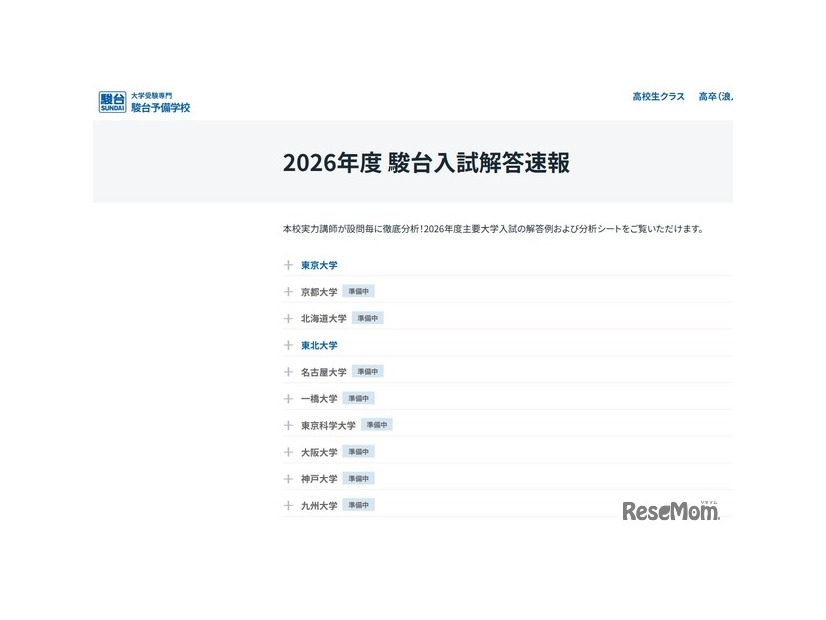Image resolution: width=826 pixels, height=620 pixels.
Task: Click the plus icon beside 神戸大学
Action: pos(289,478)
